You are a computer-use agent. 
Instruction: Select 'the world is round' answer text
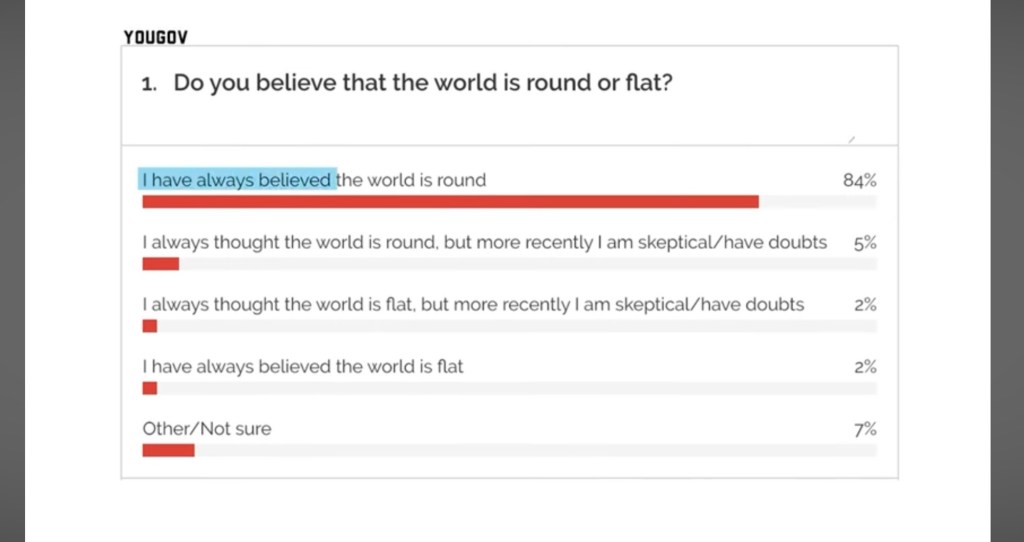412,180
